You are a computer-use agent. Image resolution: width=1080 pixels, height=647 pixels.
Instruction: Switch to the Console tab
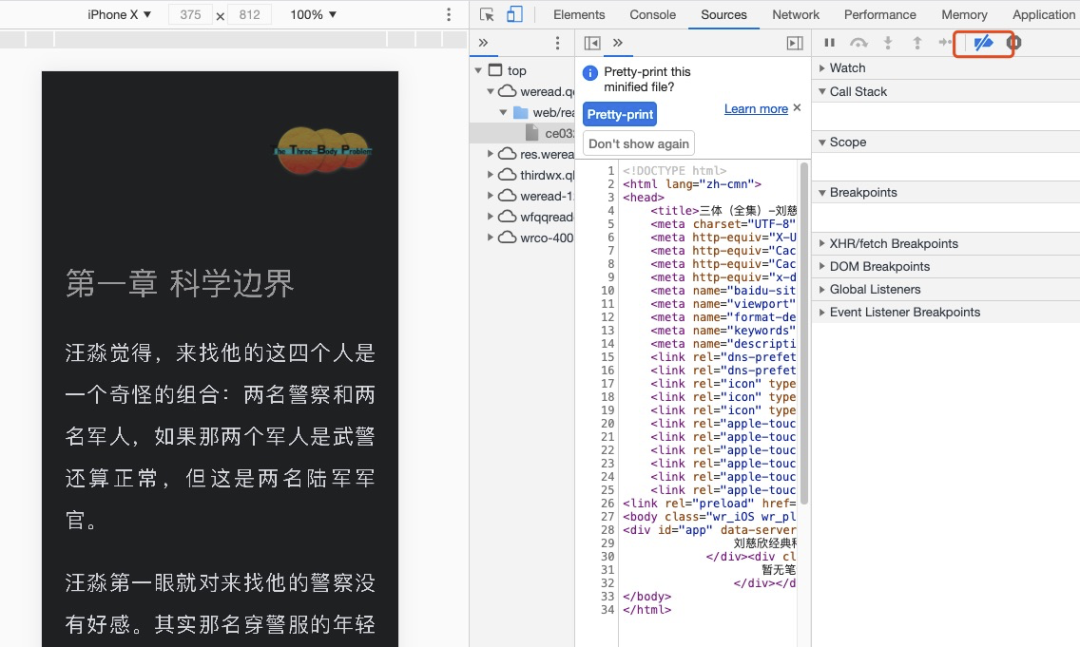pos(652,15)
